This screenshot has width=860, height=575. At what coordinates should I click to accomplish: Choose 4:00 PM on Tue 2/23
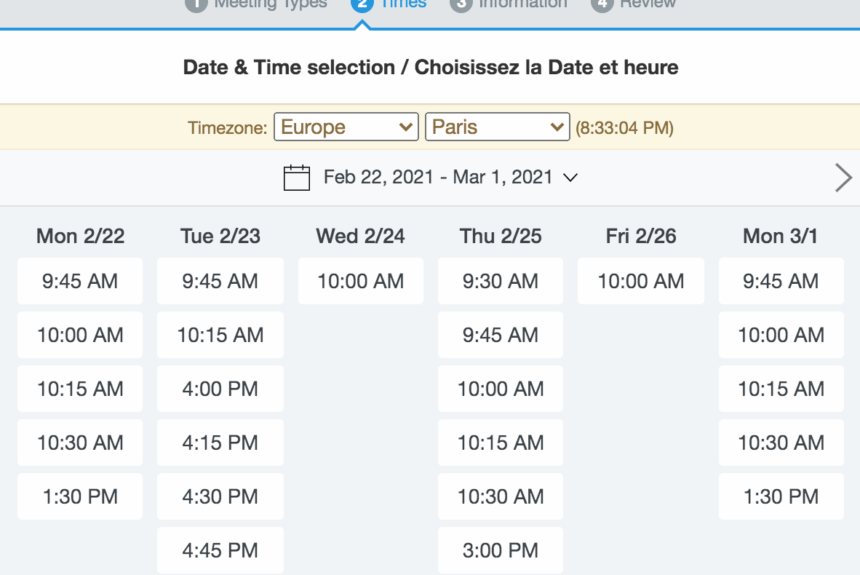[x=220, y=388]
